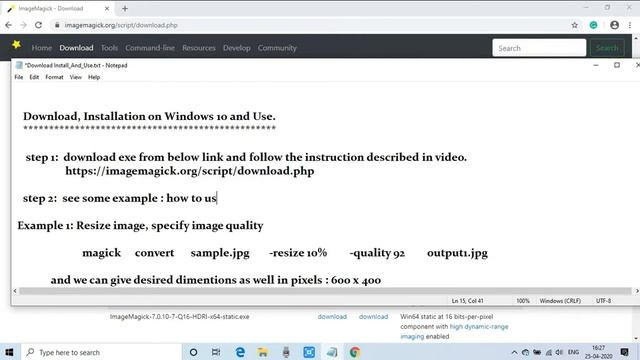Show hidden tray icons chevron

[514, 352]
